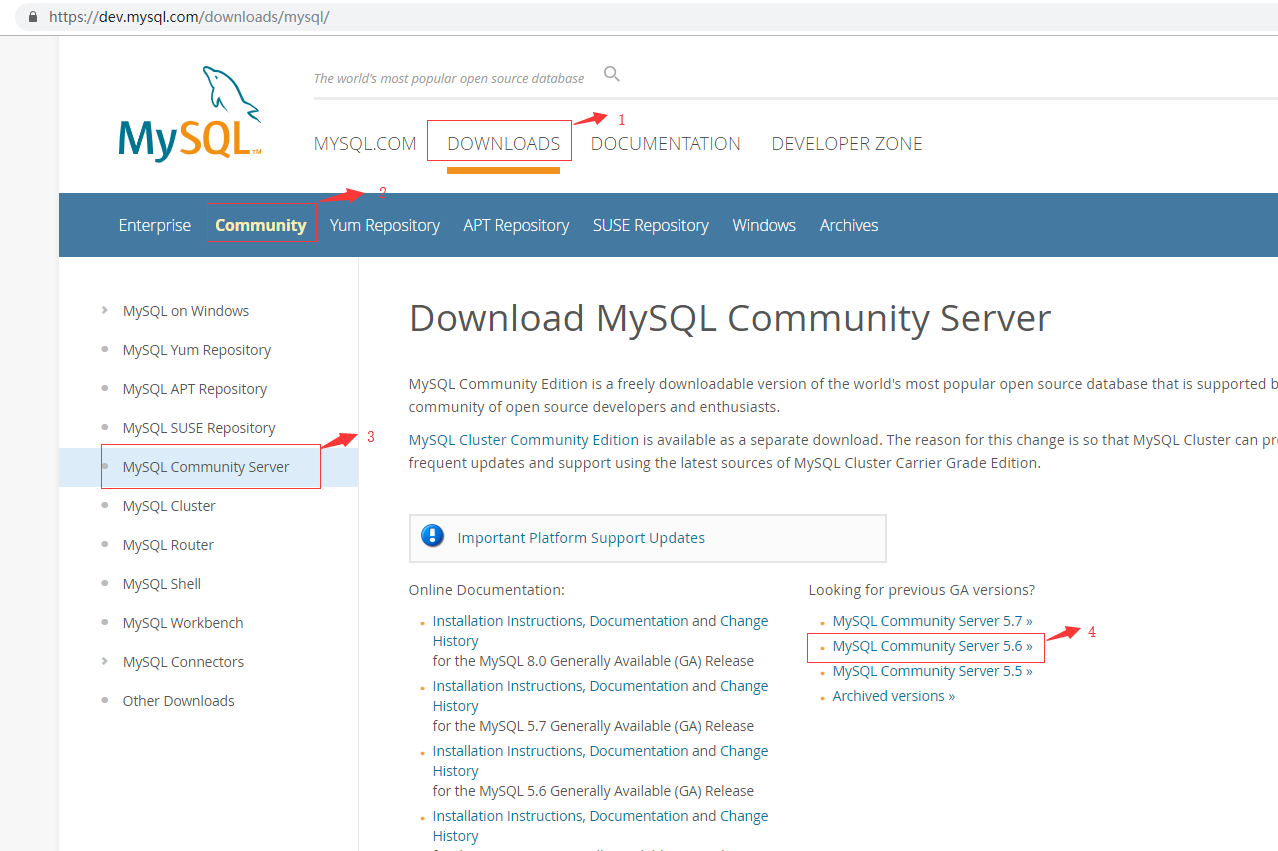1278x851 pixels.
Task: Open MySQL Workbench in the sidebar
Action: click(183, 622)
